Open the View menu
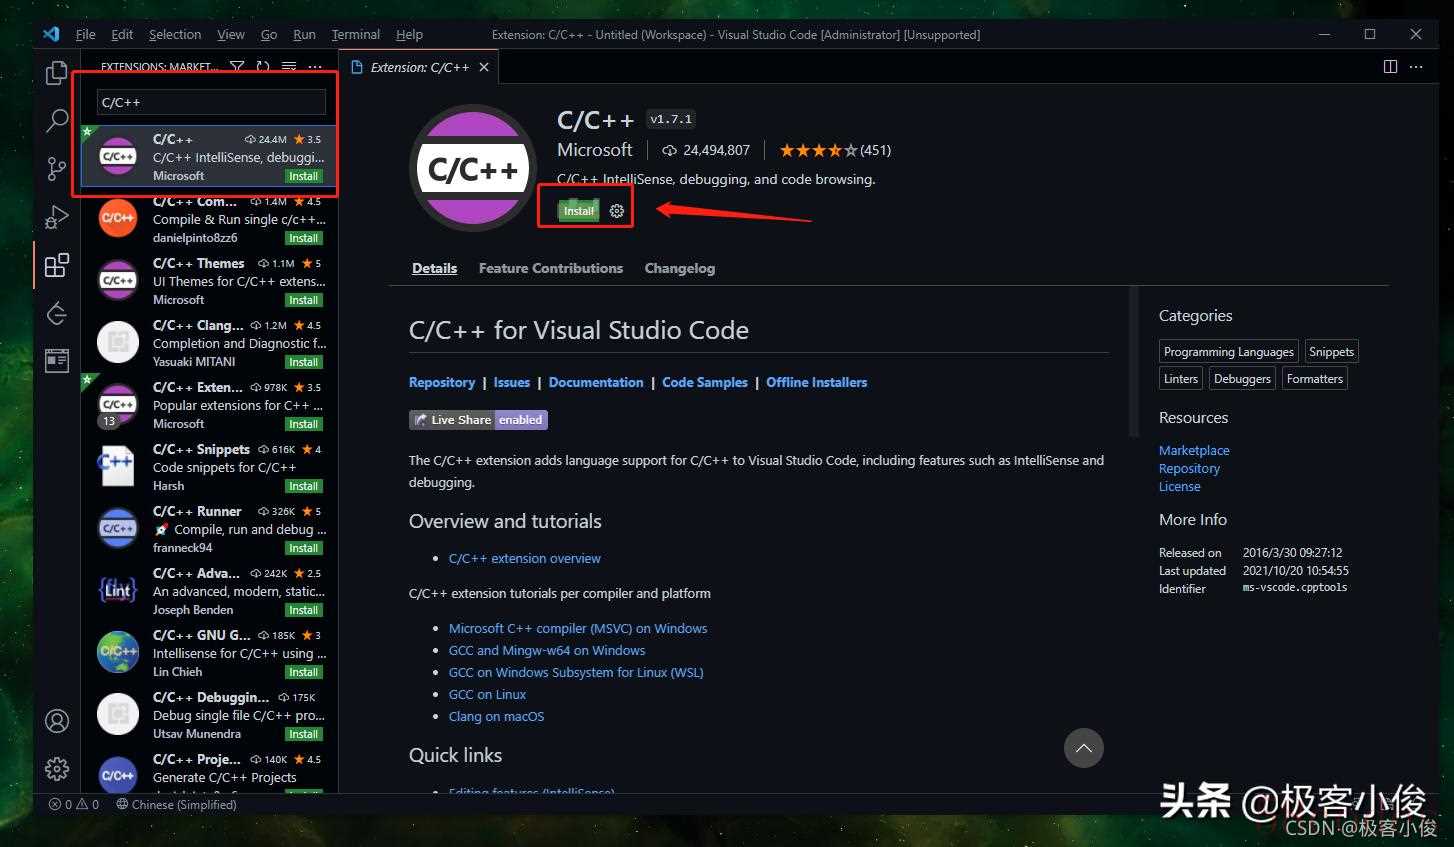 click(231, 34)
